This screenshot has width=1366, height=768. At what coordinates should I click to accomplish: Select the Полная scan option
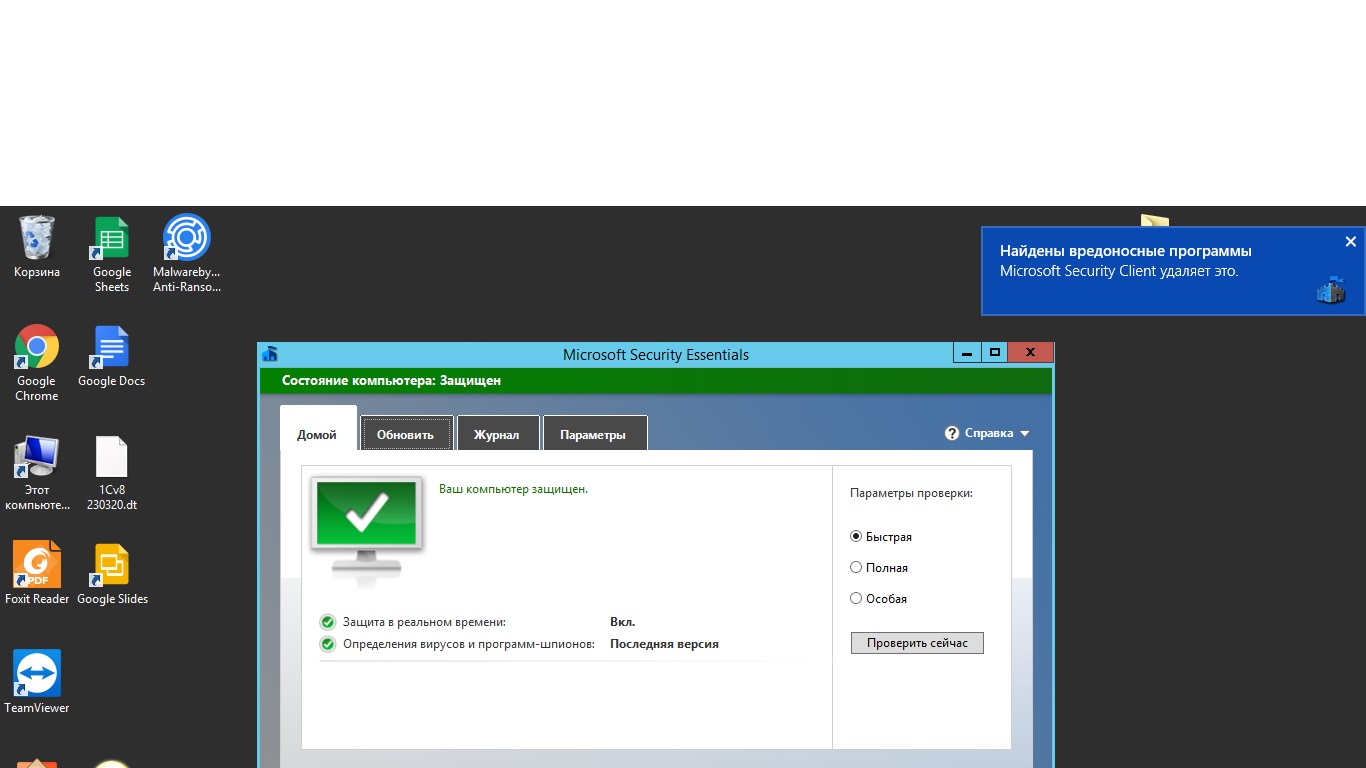tap(879, 568)
